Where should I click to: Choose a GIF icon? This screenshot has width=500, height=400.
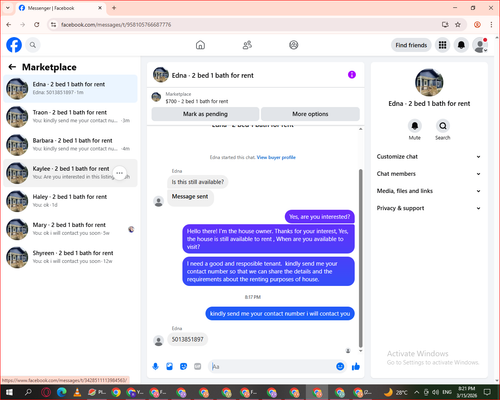[x=198, y=367]
